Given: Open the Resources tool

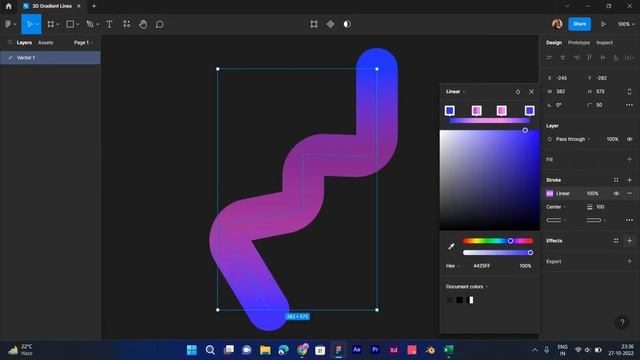Looking at the screenshot, I should 127,24.
